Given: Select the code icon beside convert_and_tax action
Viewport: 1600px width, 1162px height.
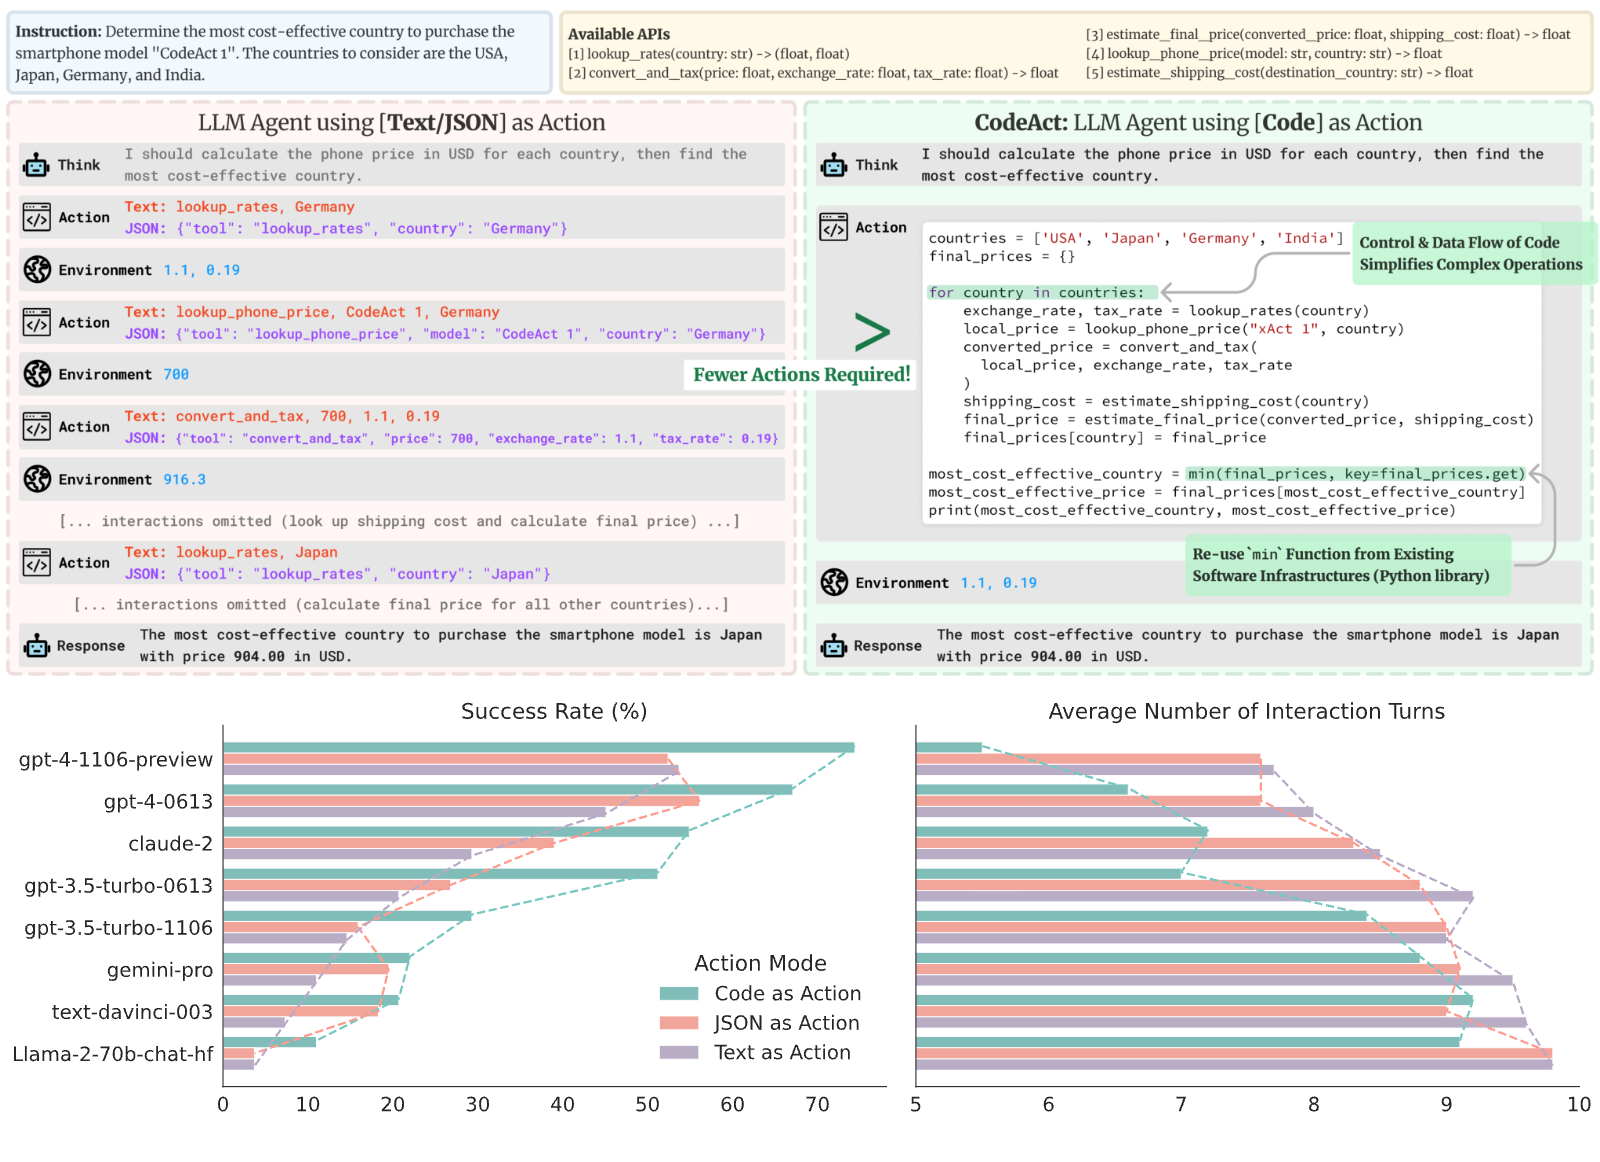Looking at the screenshot, I should pyautogui.click(x=37, y=426).
